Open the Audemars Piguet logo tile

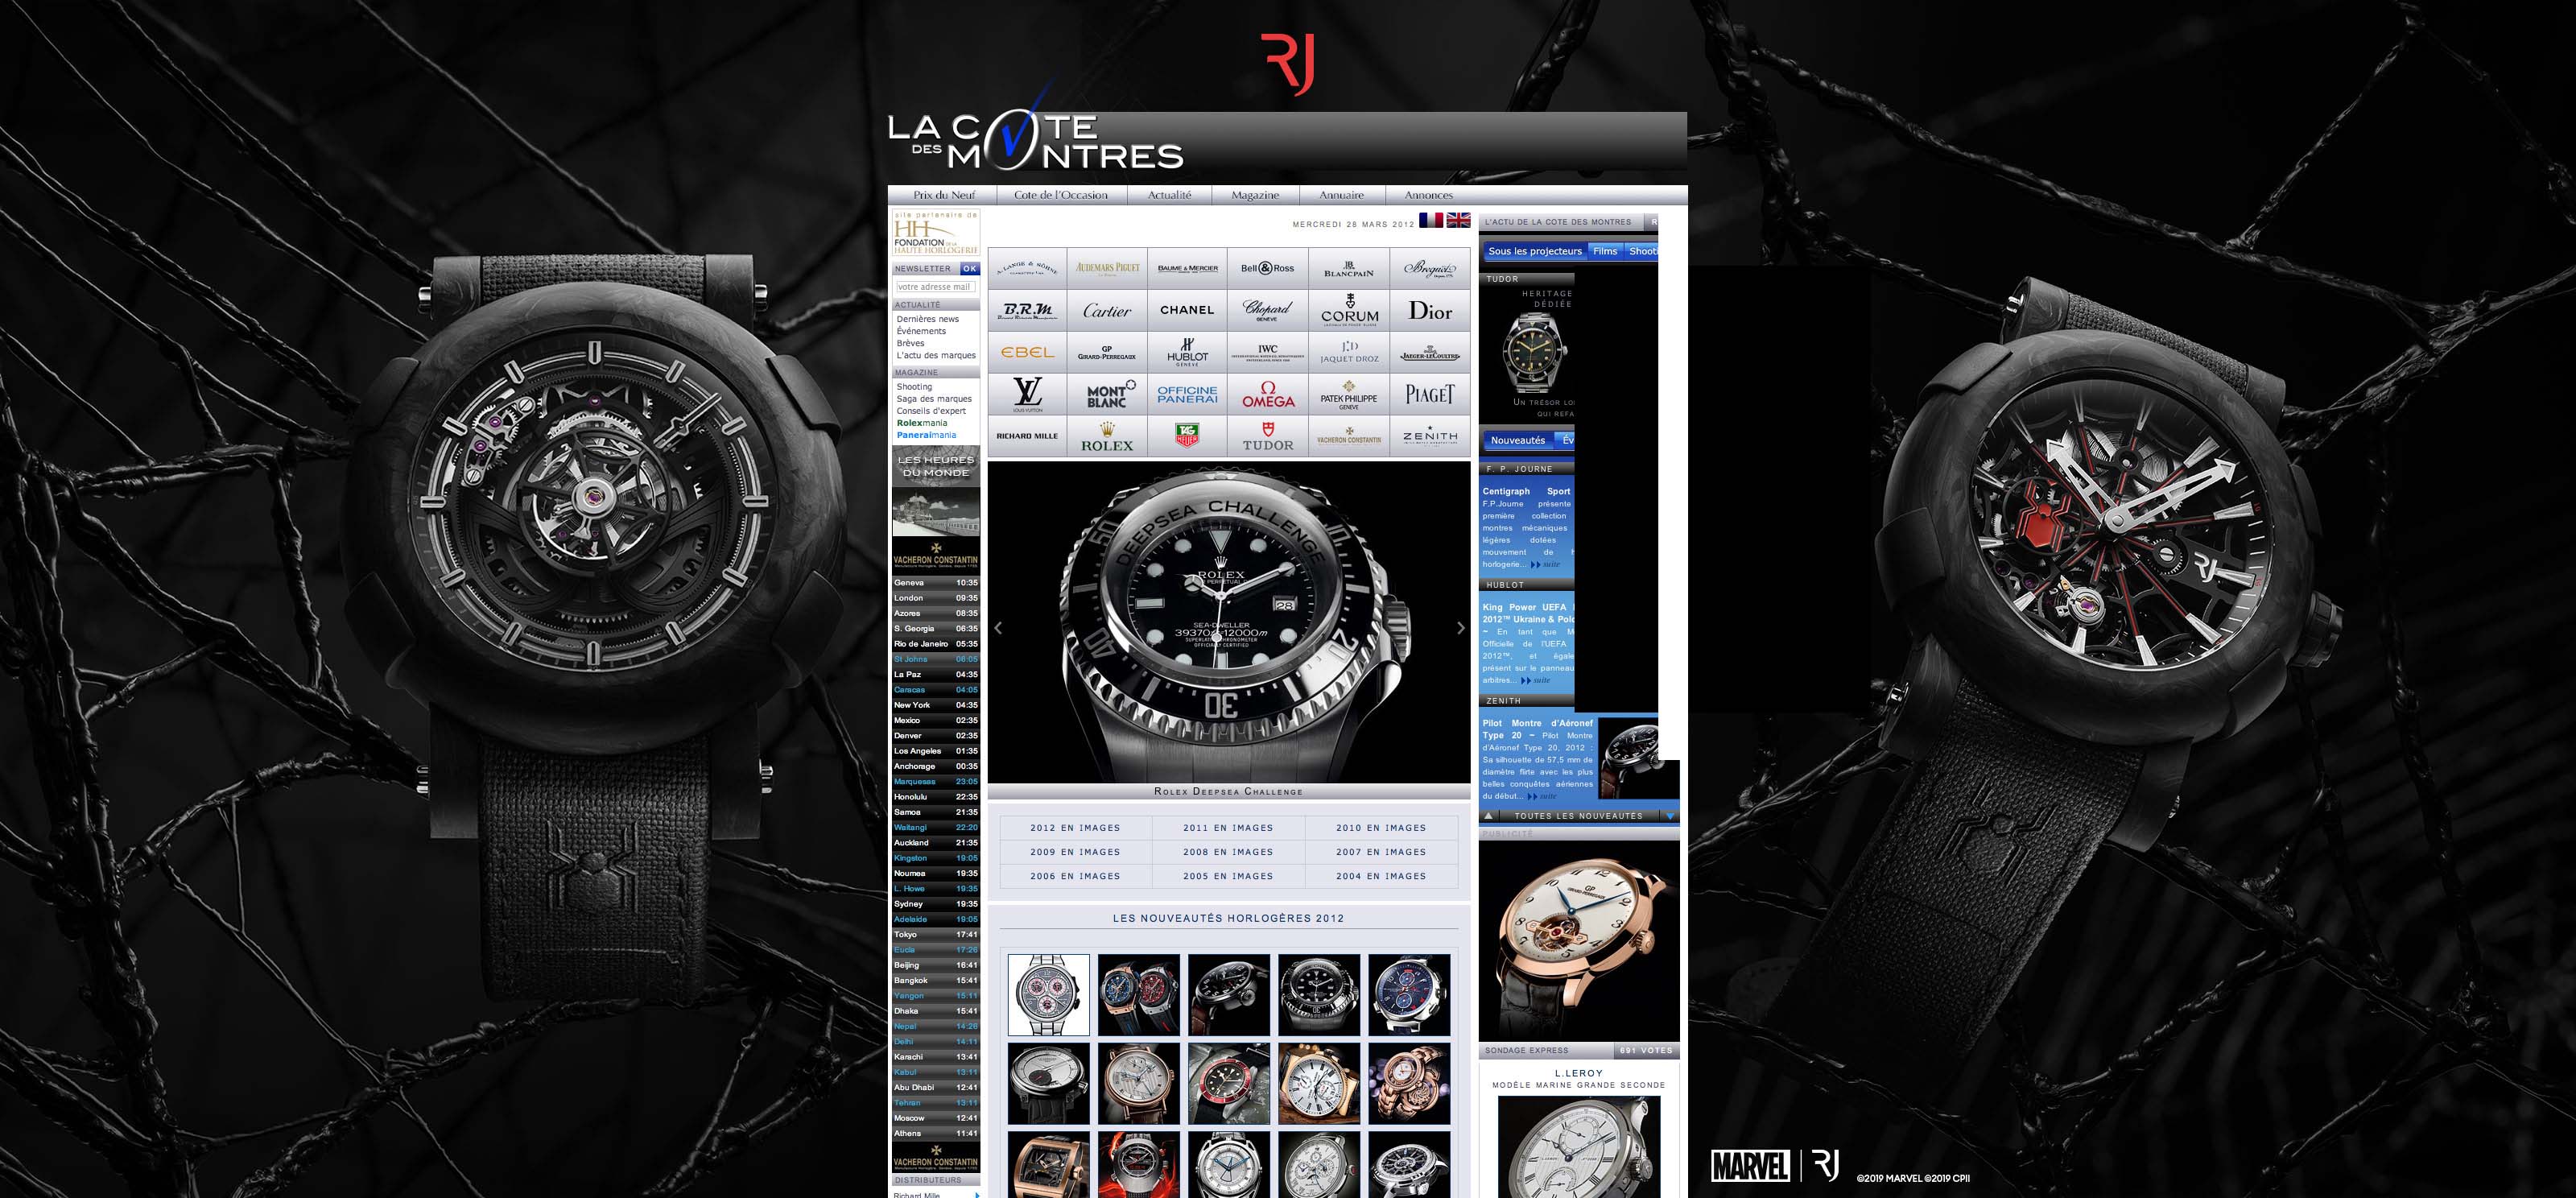(1107, 268)
